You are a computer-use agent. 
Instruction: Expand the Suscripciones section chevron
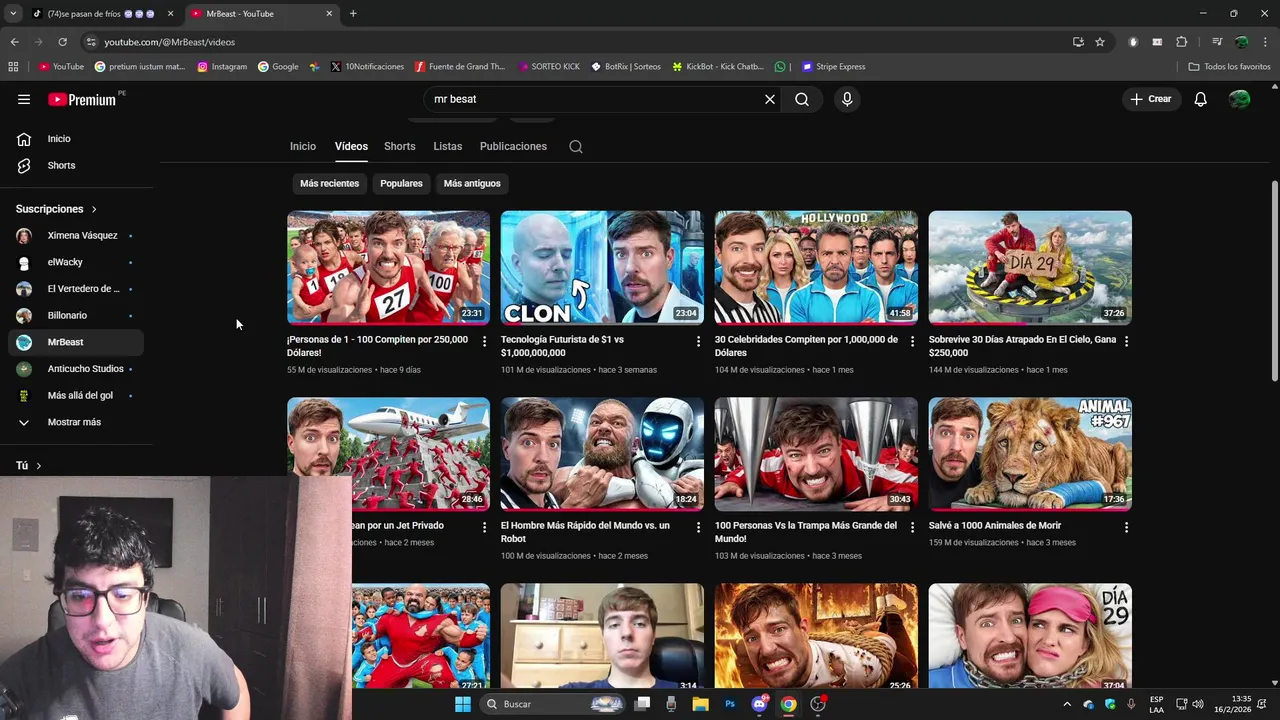tap(94, 209)
